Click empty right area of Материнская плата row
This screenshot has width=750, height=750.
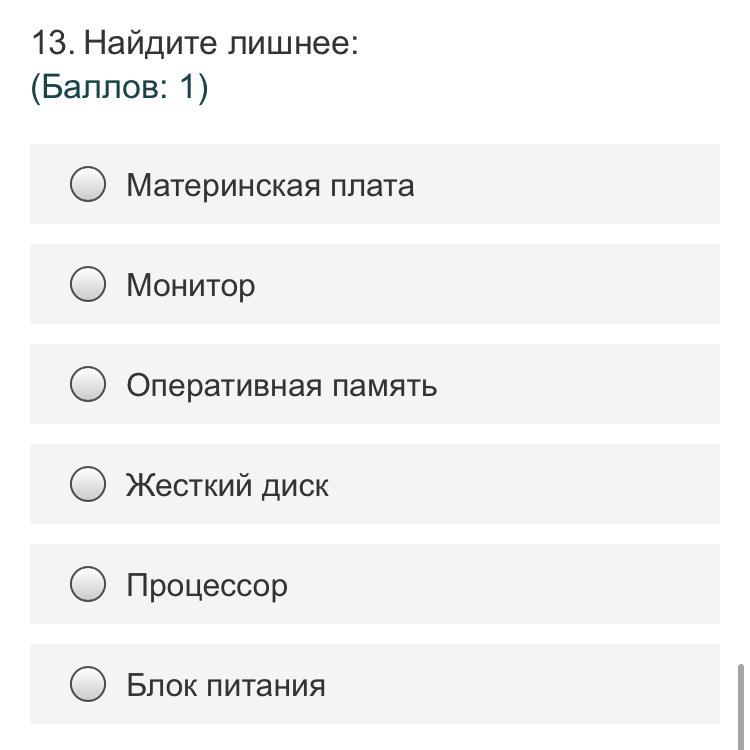pos(580,184)
